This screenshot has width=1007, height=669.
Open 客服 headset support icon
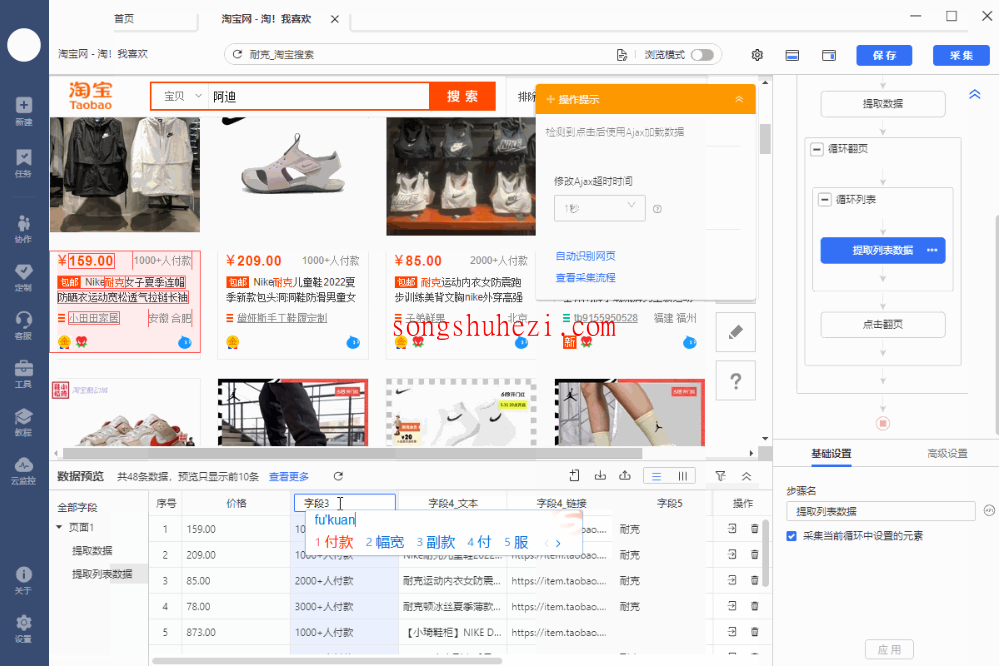(x=24, y=319)
